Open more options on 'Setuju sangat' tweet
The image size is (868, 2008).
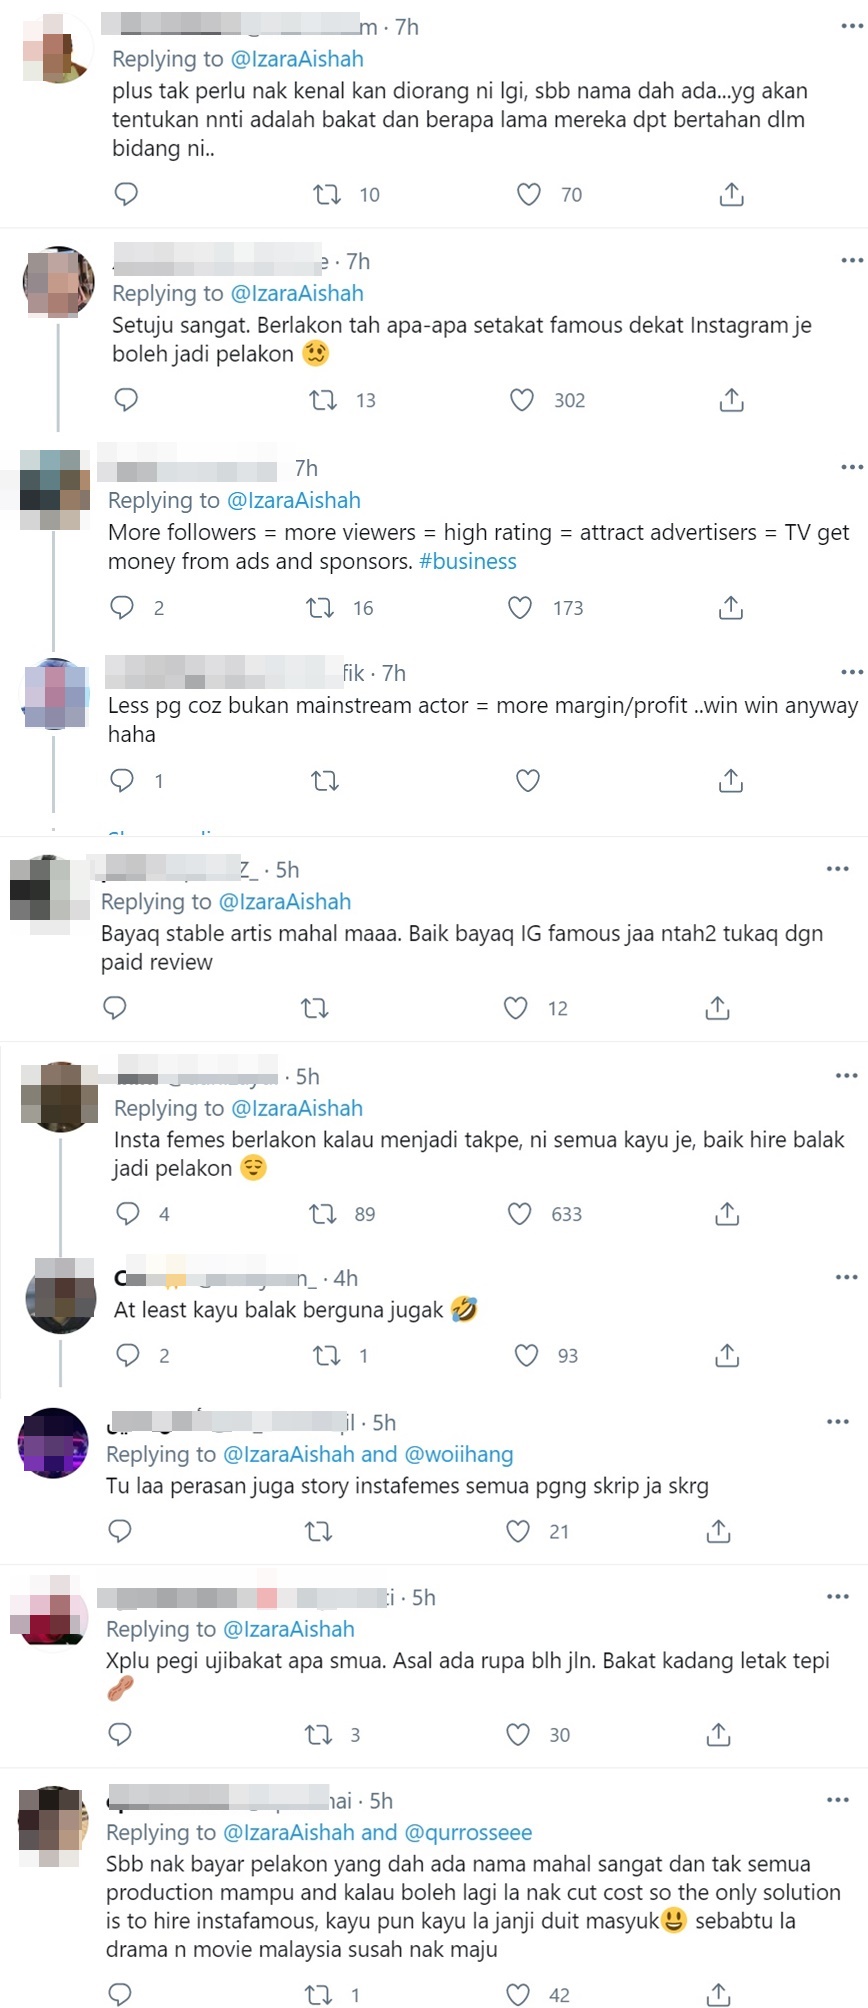tap(852, 261)
